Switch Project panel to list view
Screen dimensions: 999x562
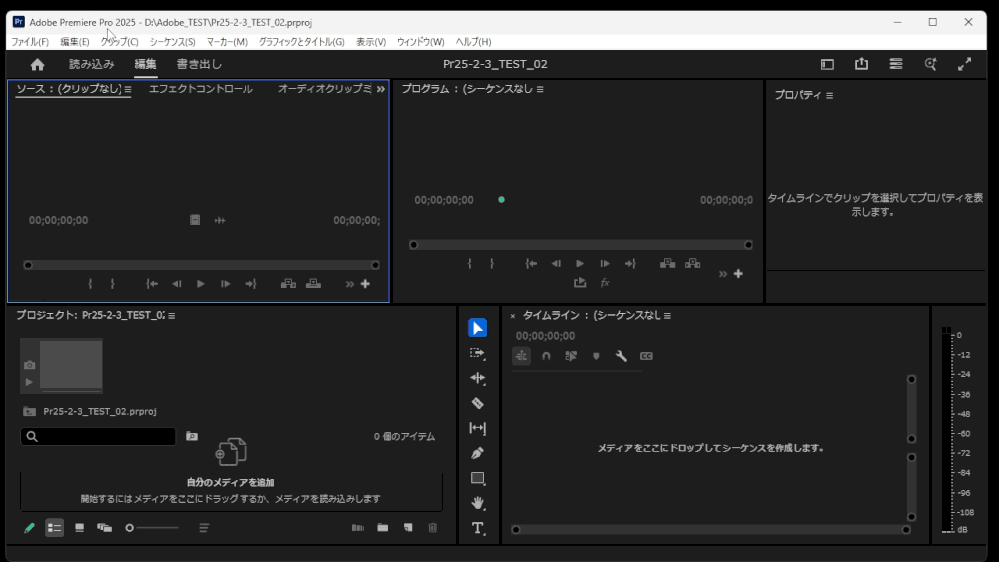click(x=54, y=528)
